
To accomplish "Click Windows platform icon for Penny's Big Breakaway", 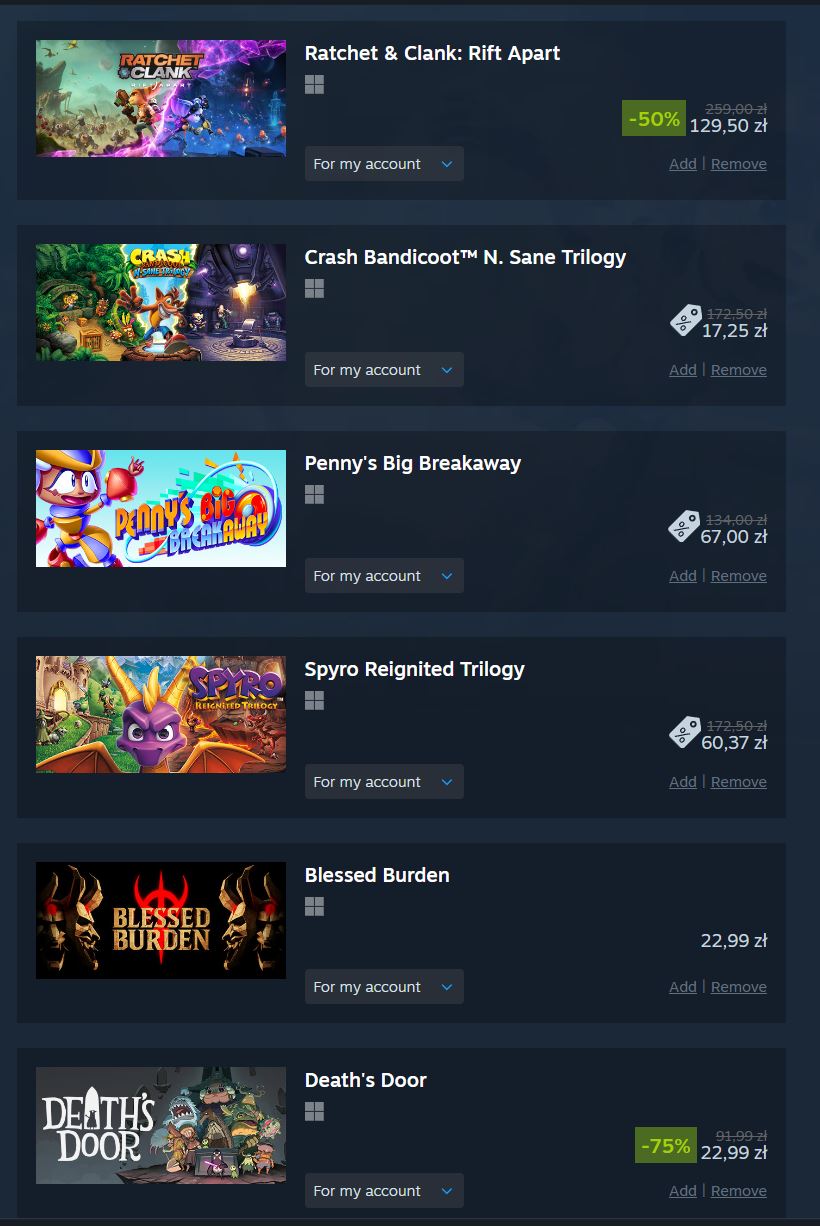I will [314, 495].
